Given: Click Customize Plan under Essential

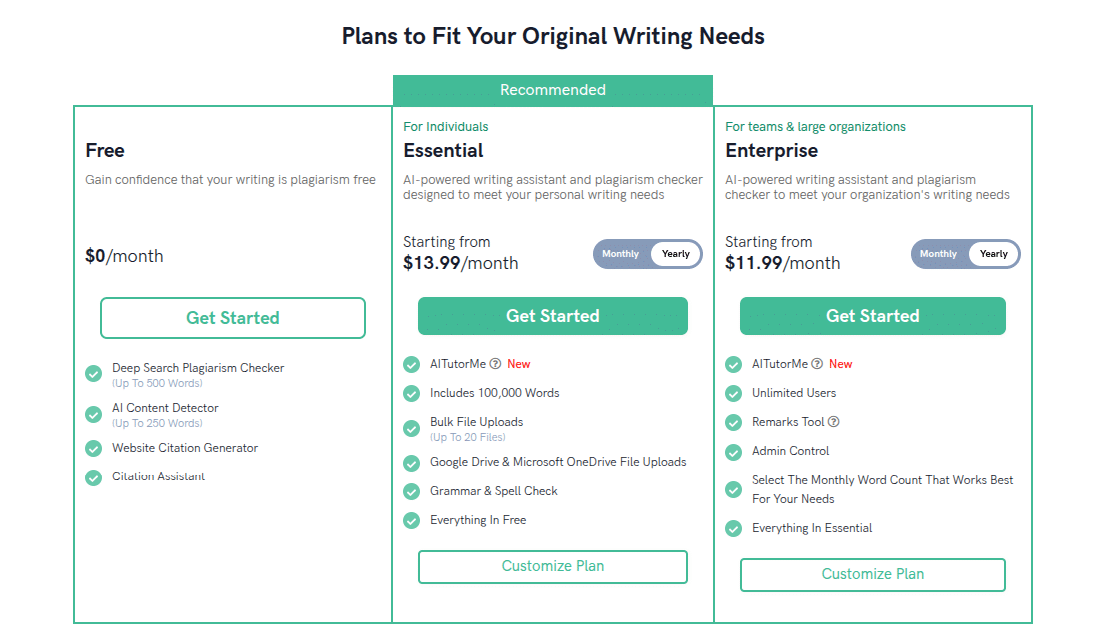Looking at the screenshot, I should tap(552, 567).
